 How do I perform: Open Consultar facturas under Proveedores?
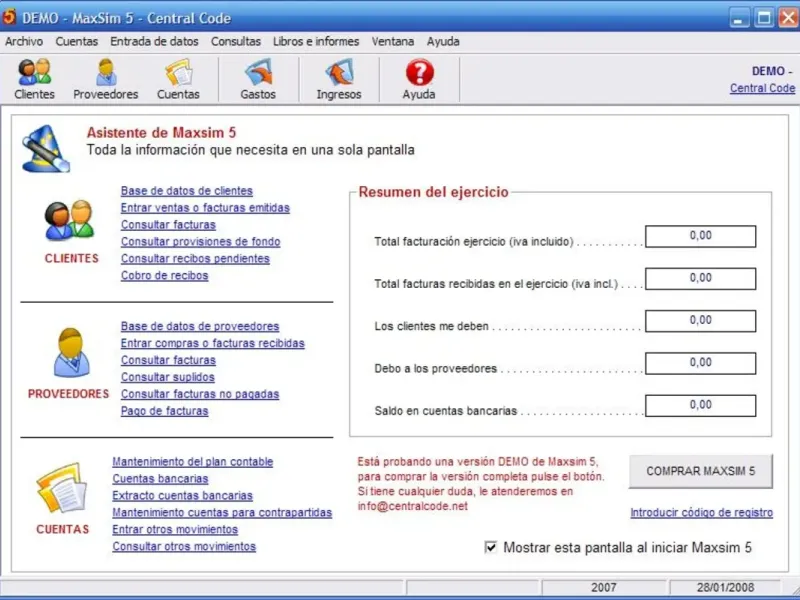168,360
